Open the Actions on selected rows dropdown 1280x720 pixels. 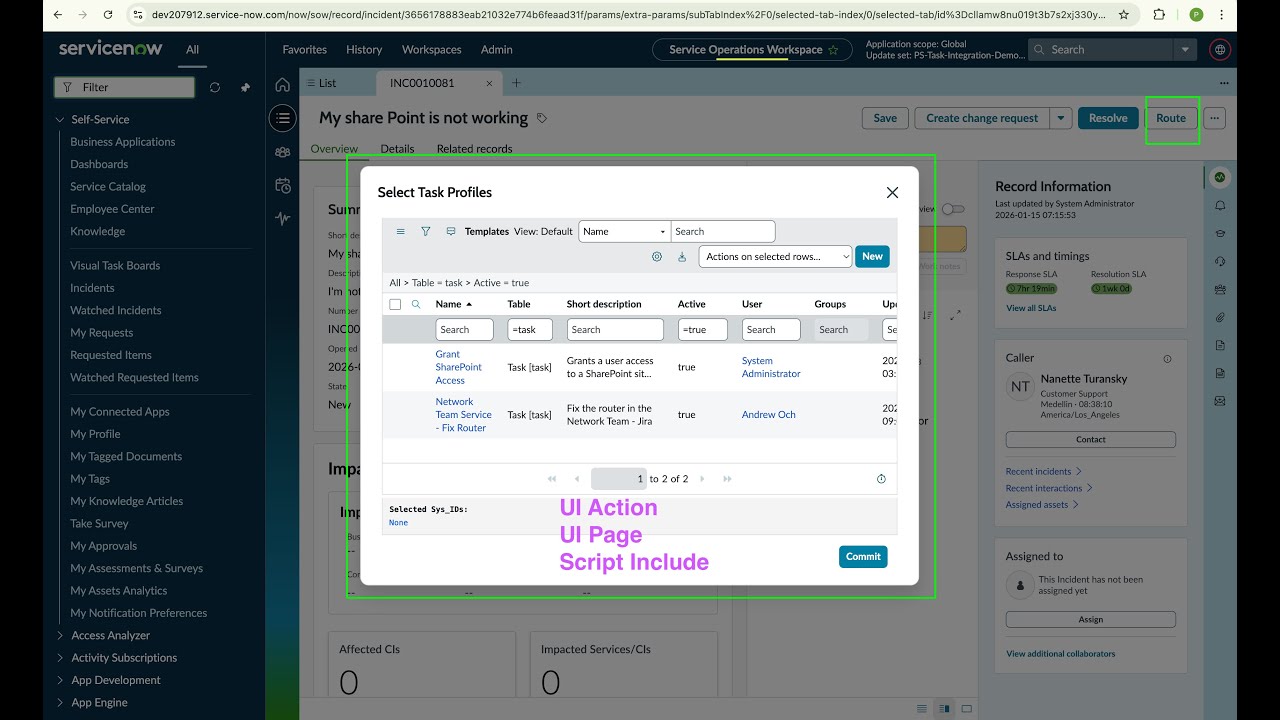click(775, 256)
